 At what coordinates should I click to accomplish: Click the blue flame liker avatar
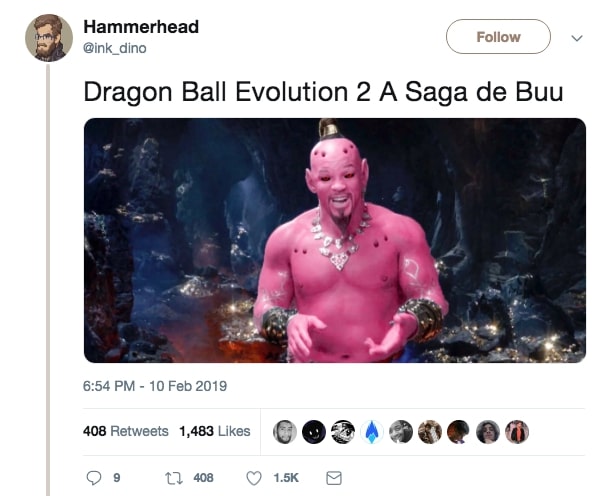click(372, 432)
